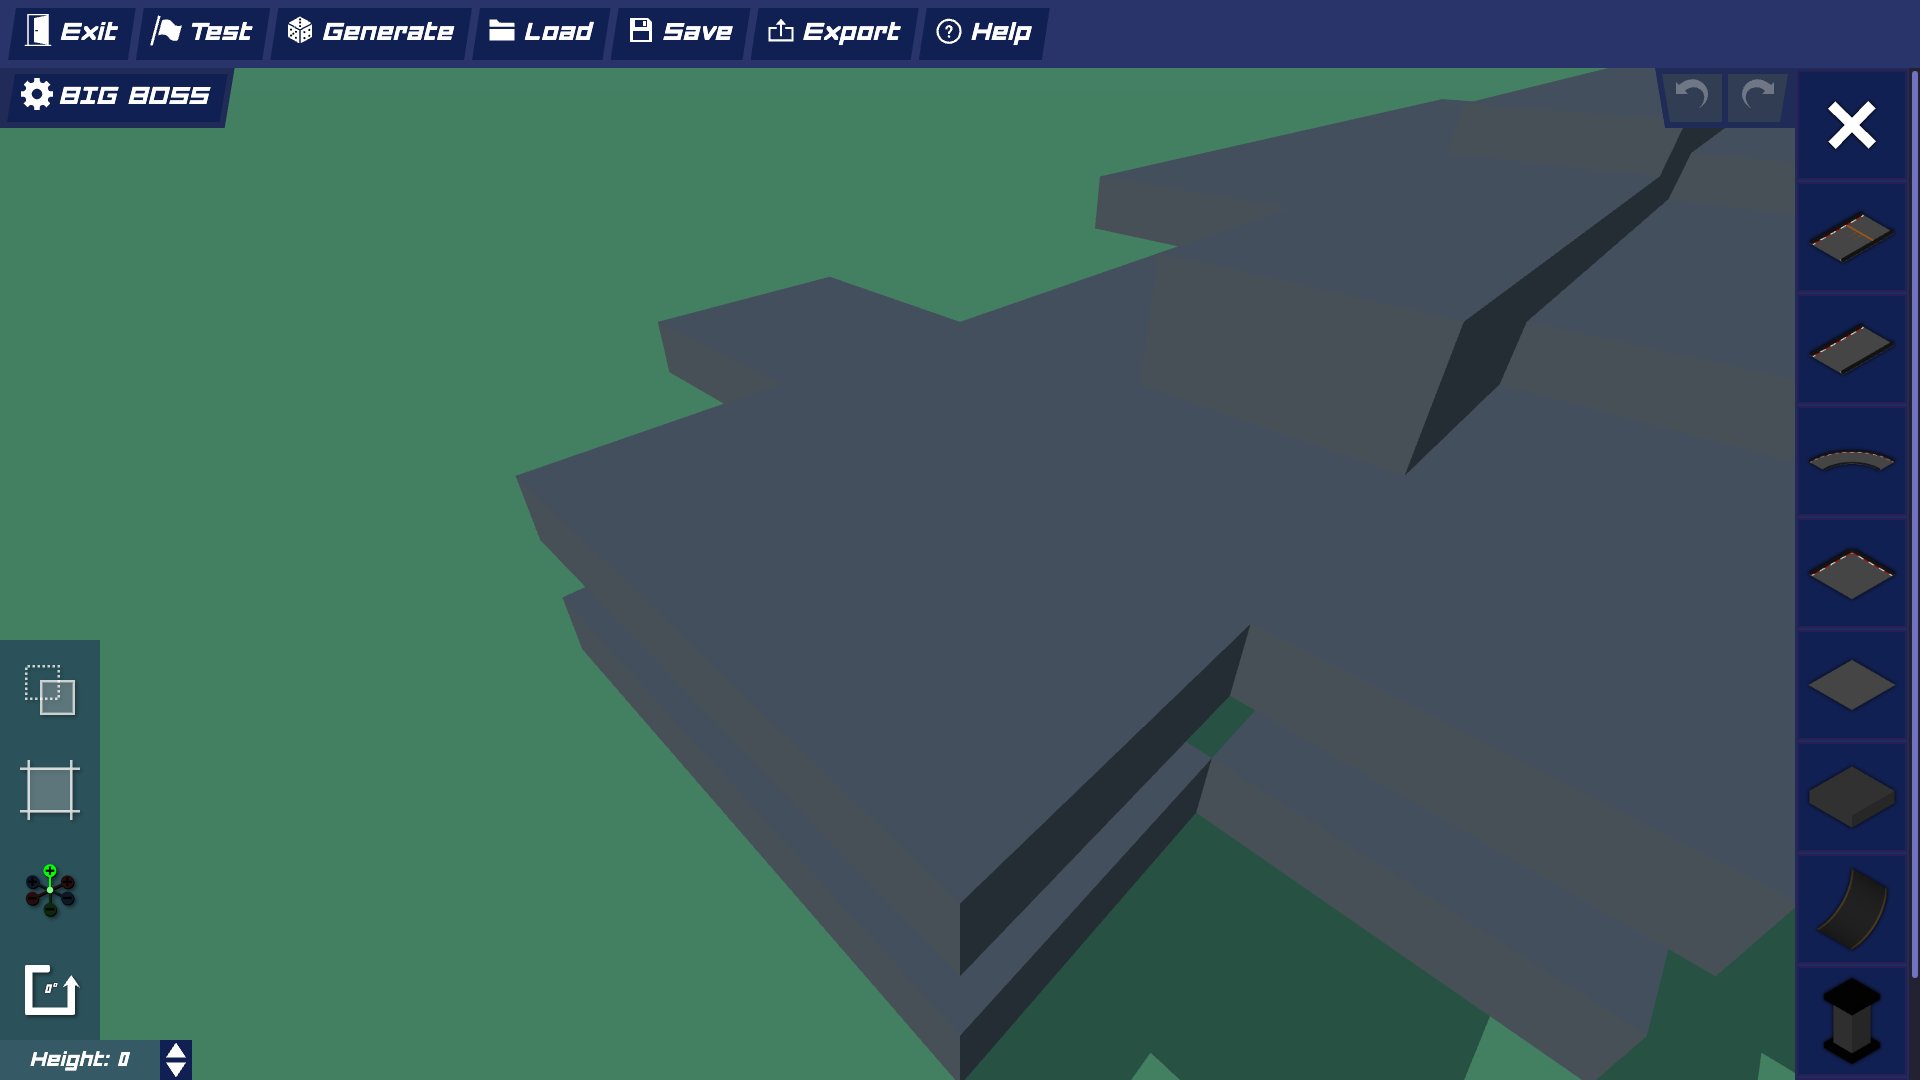The image size is (1920, 1080).
Task: Open BIG BOSS track settings
Action: [x=116, y=96]
